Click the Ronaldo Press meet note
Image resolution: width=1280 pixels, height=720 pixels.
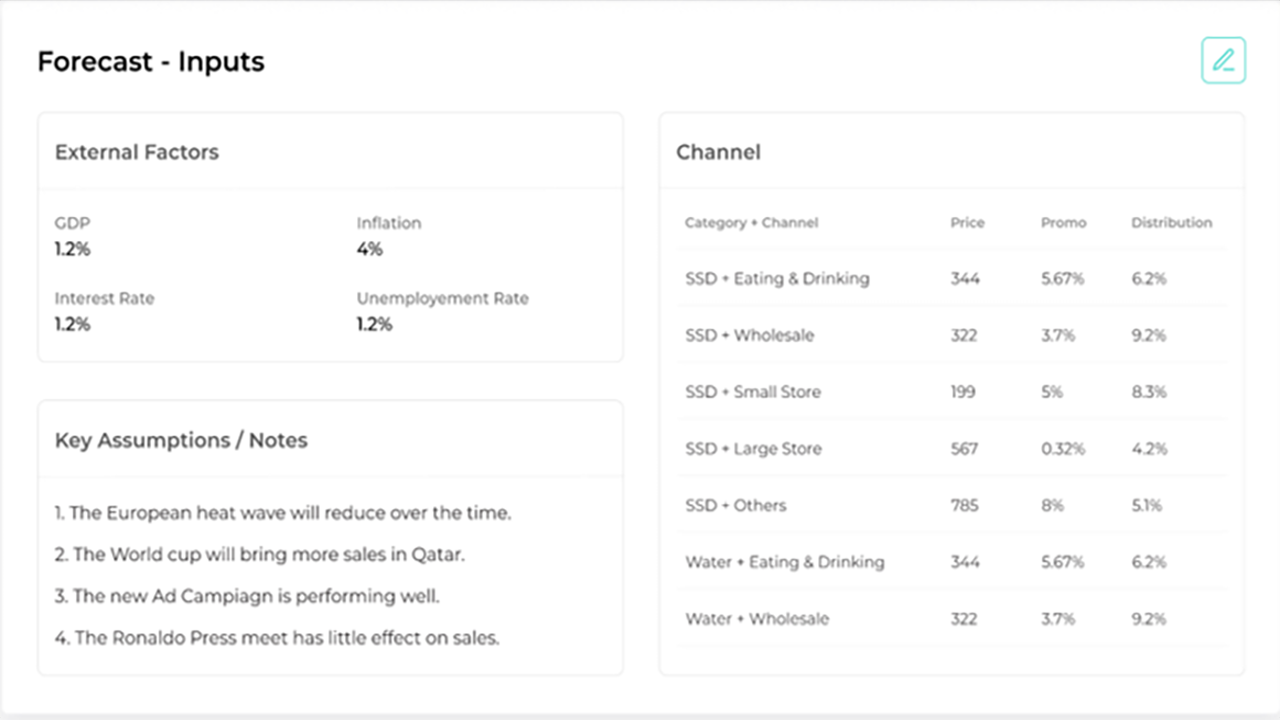tap(277, 637)
